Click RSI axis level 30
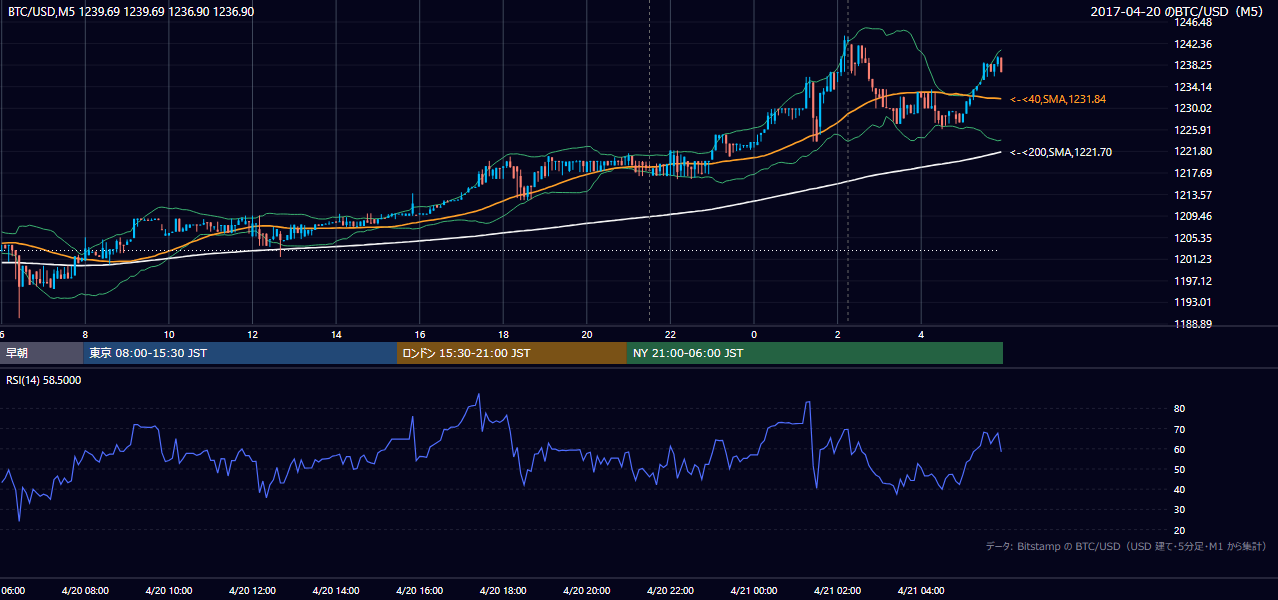1278x600 pixels. pos(1179,509)
